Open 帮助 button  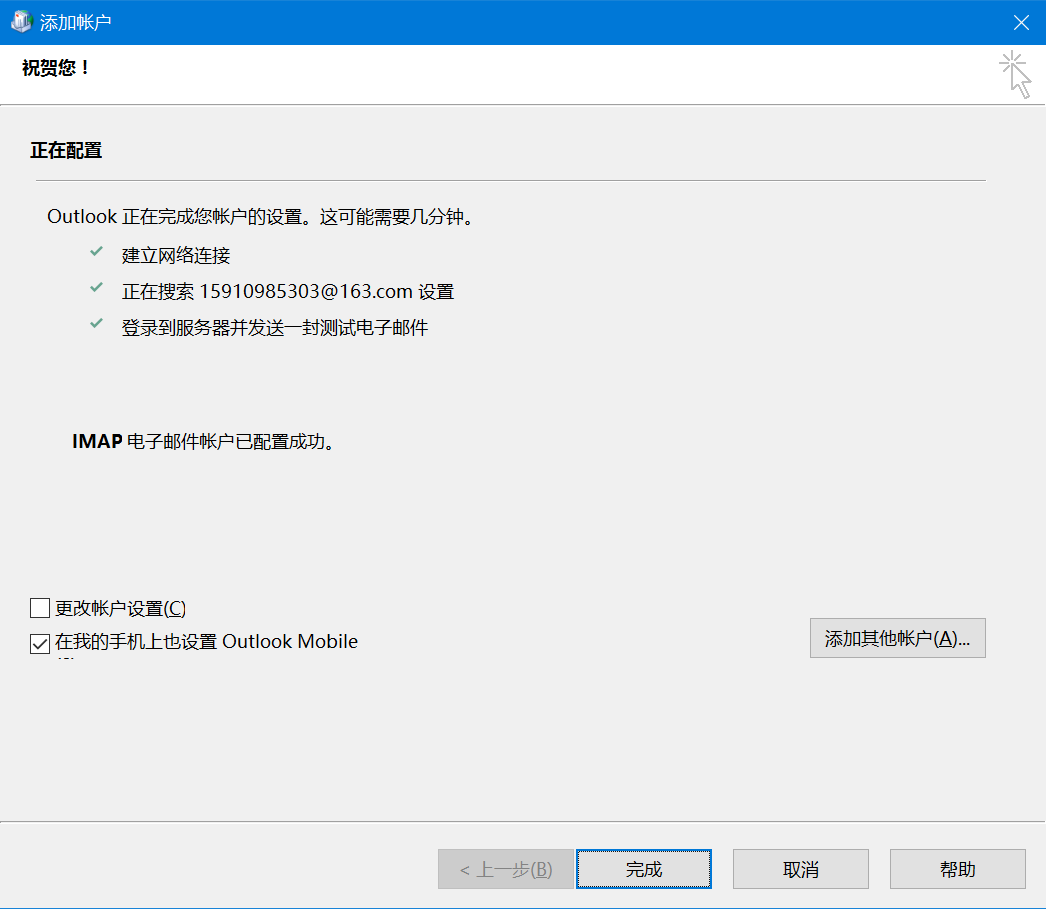(x=957, y=869)
